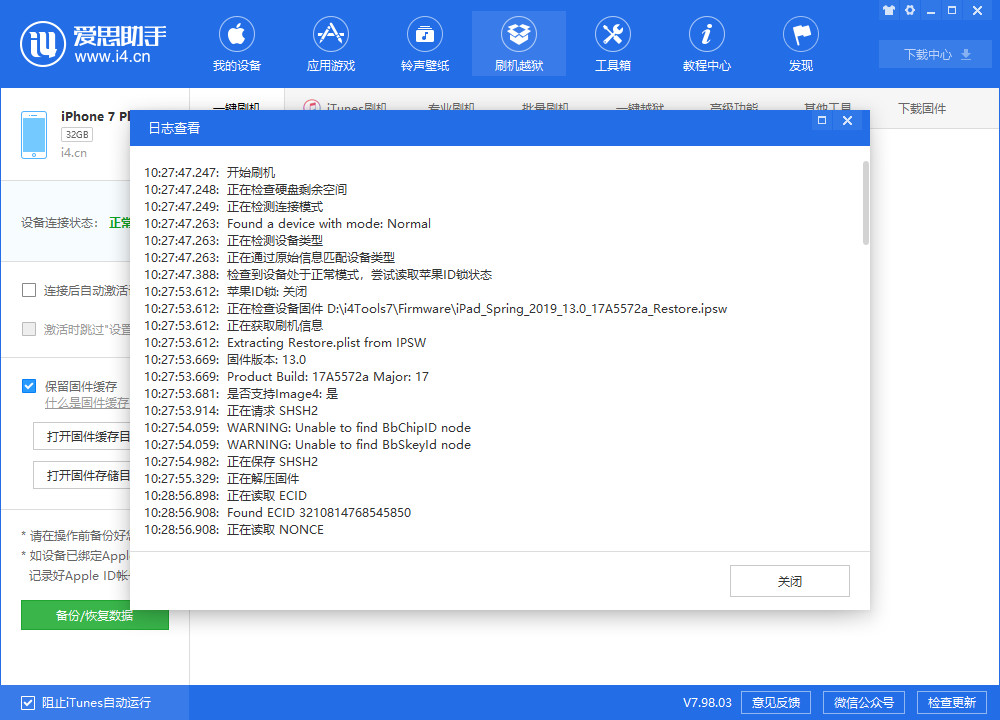This screenshot has height=720, width=1000.
Task: Click version label V7.98.03
Action: [707, 703]
